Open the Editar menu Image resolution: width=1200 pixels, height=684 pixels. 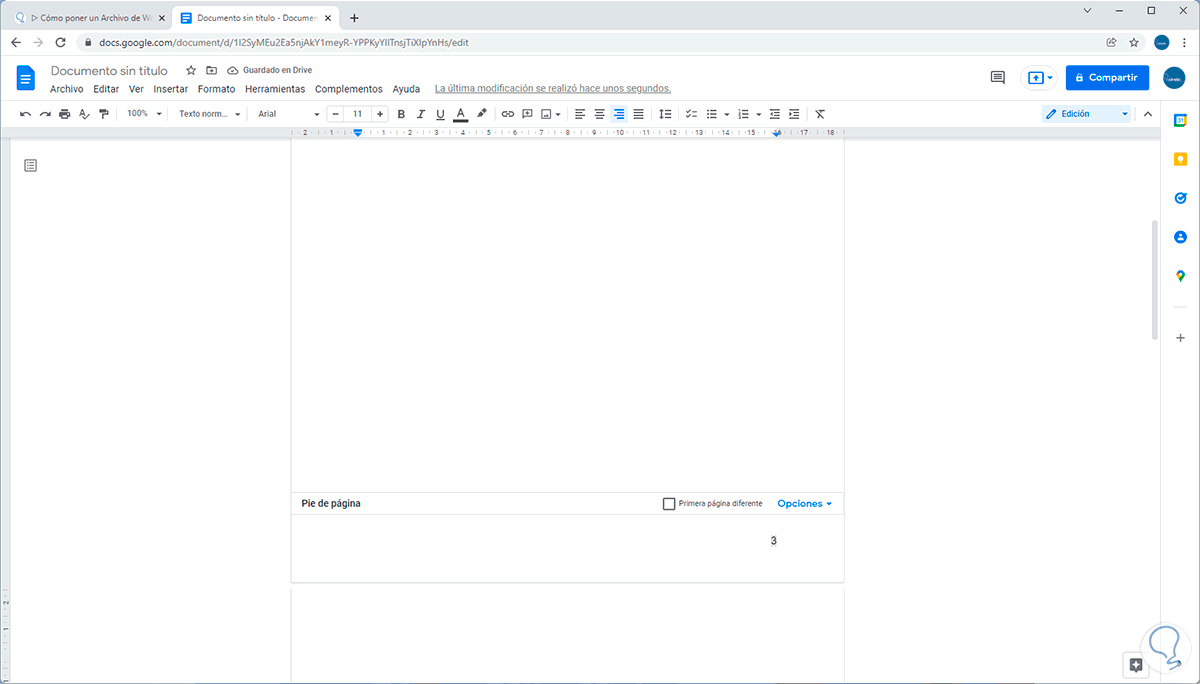(106, 89)
